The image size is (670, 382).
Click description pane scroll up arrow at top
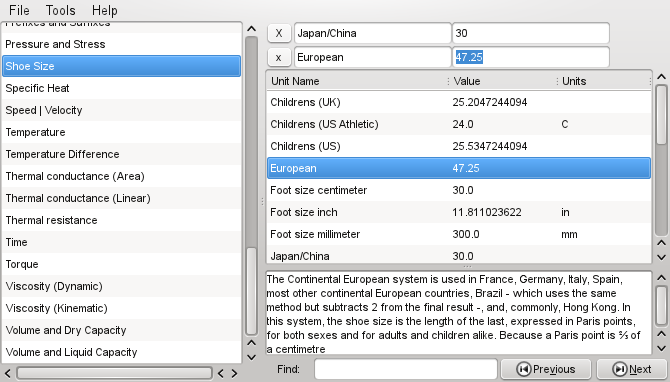pyautogui.click(x=661, y=278)
